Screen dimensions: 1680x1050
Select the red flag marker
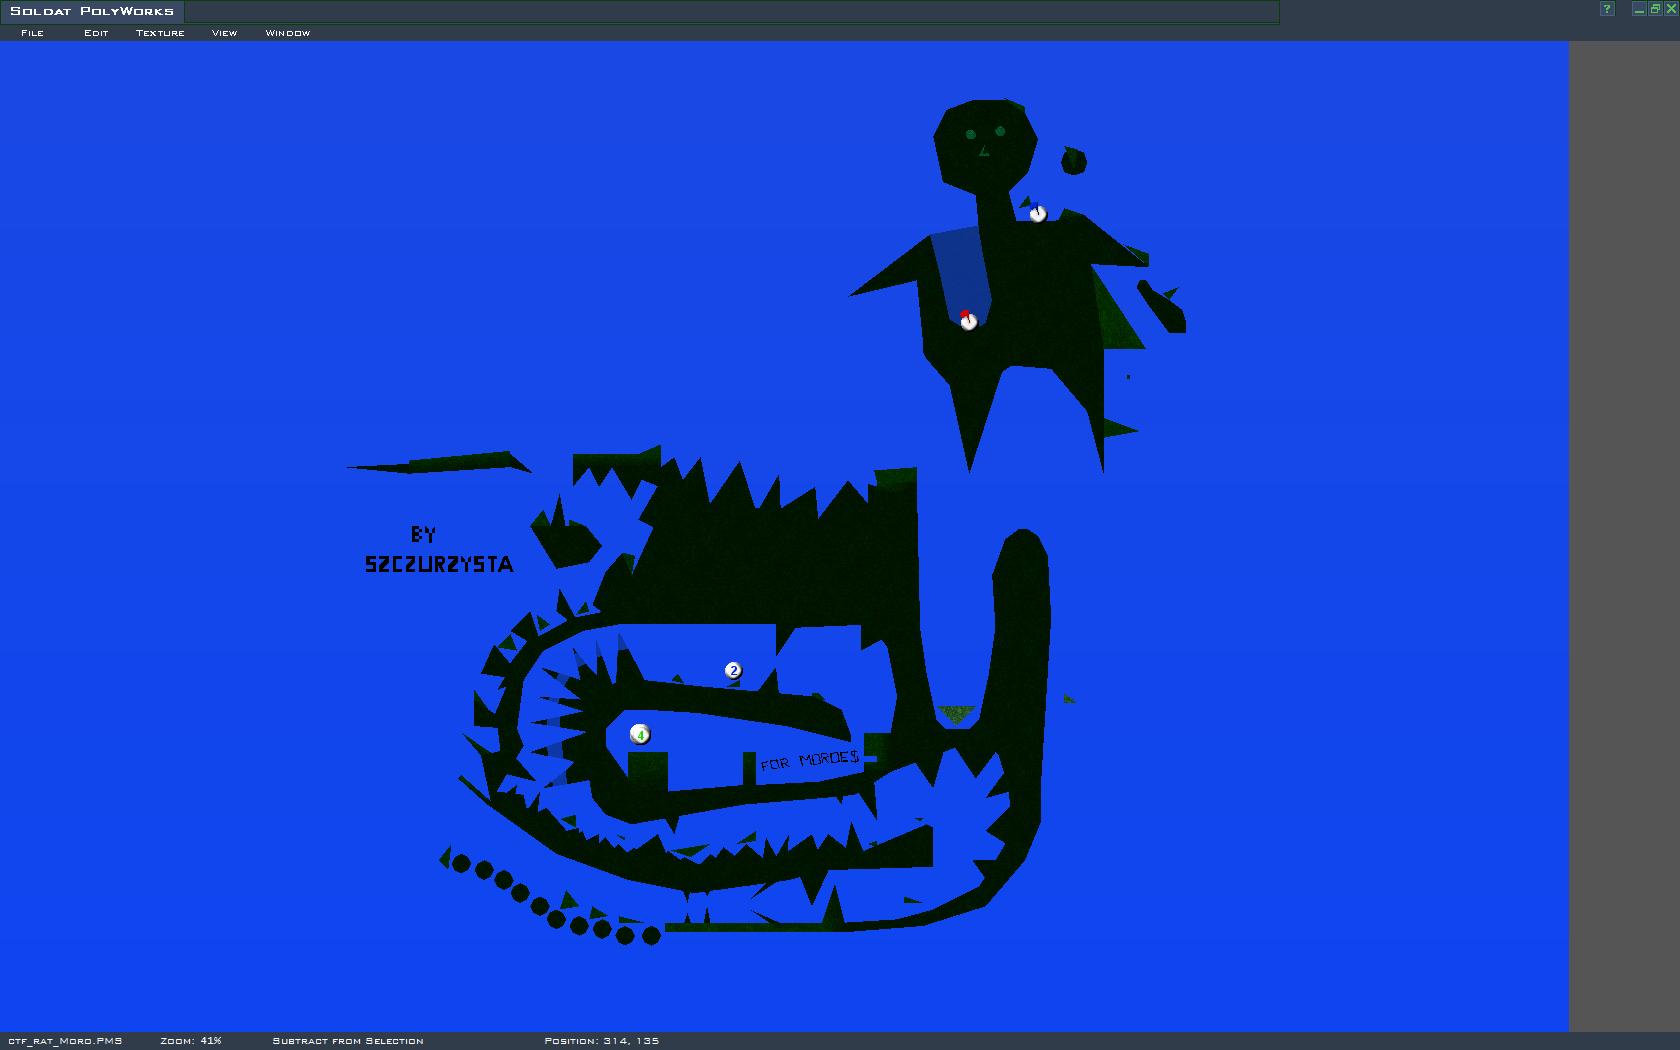967,320
